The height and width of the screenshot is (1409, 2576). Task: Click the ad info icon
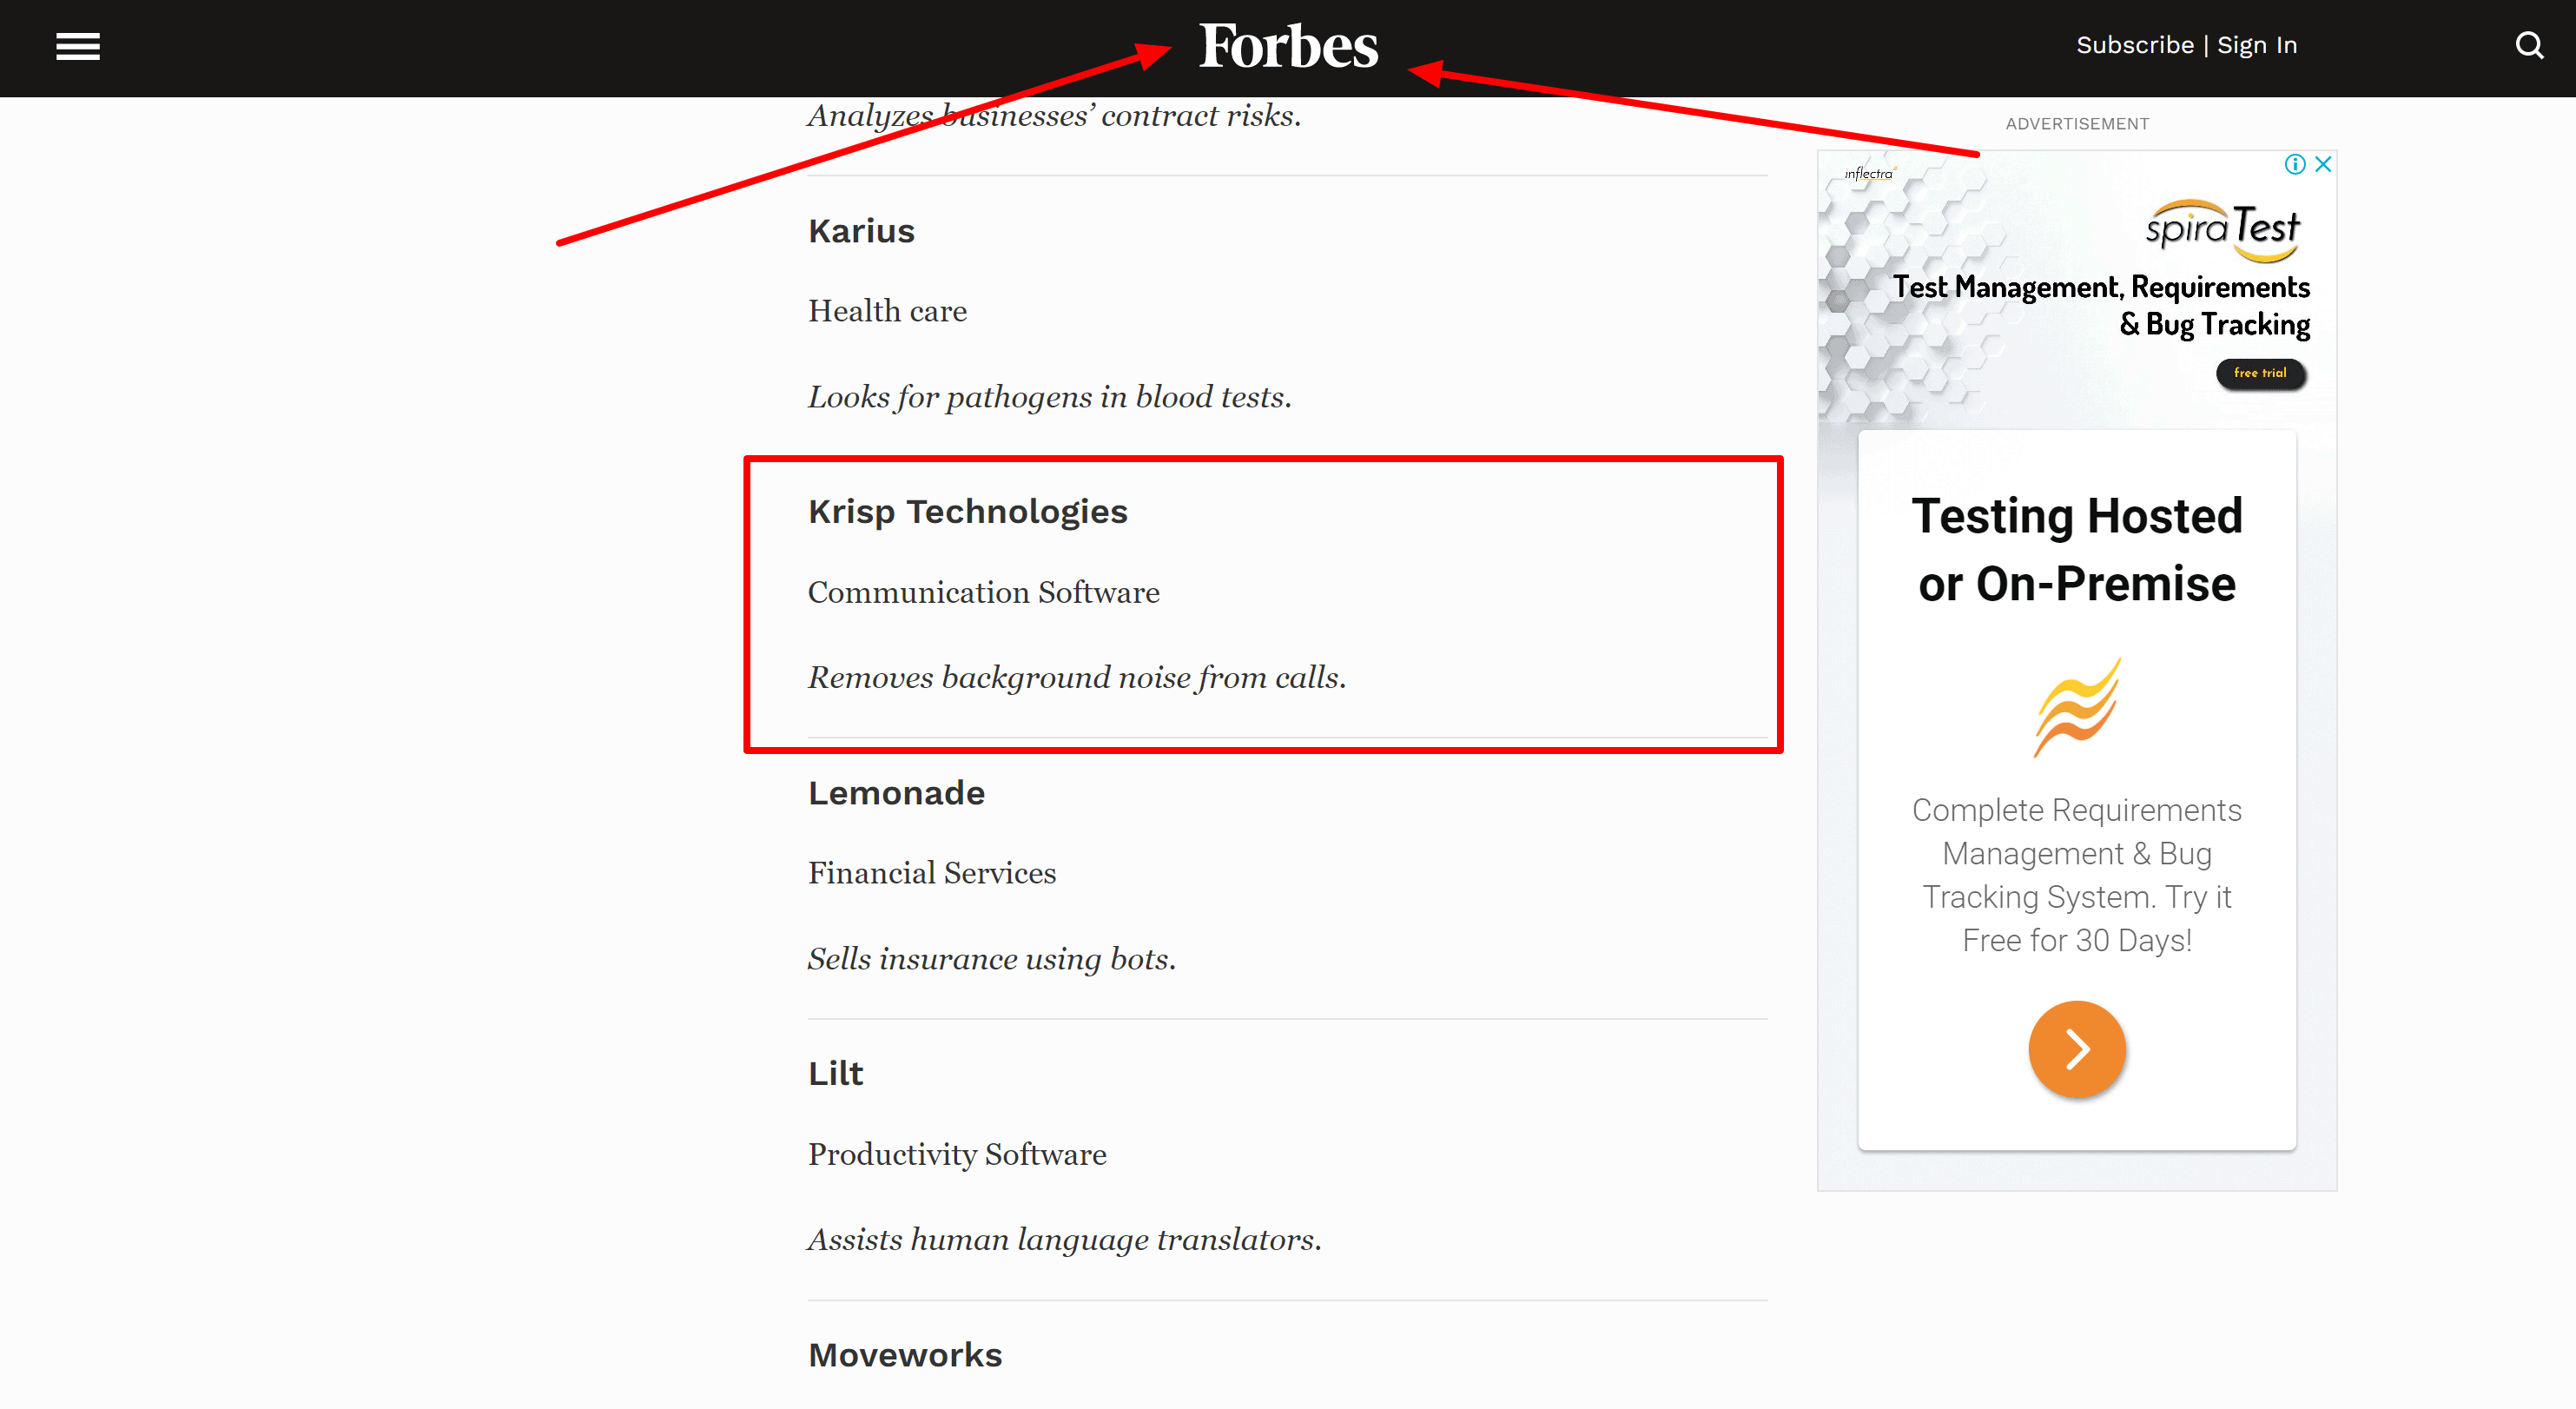(2294, 164)
